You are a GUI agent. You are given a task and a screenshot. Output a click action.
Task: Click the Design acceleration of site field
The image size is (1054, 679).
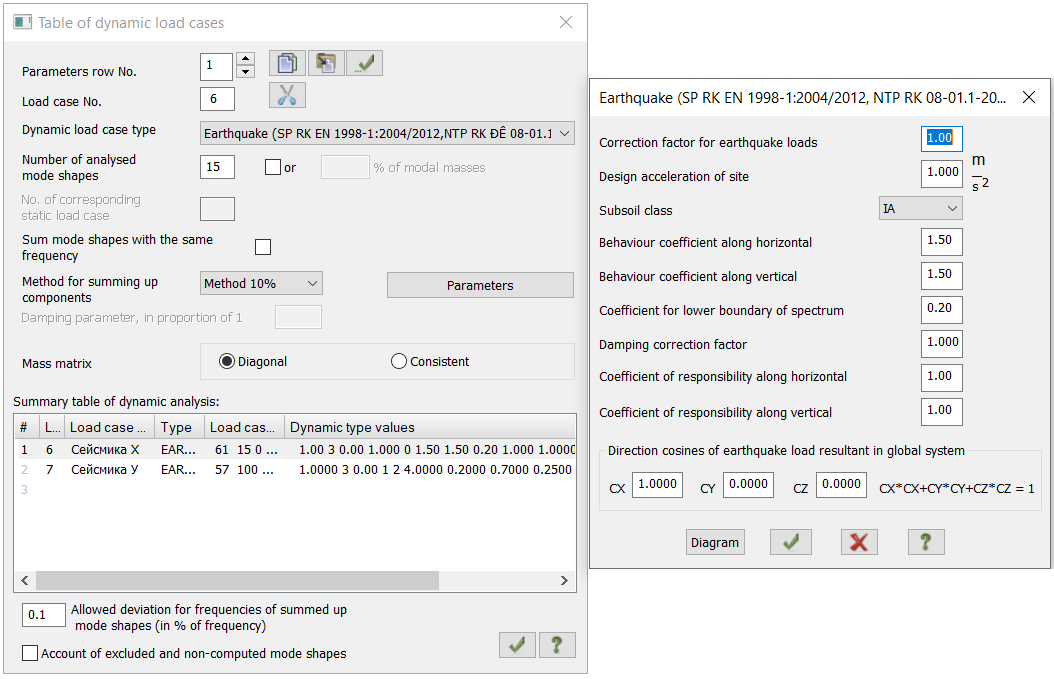pos(941,172)
